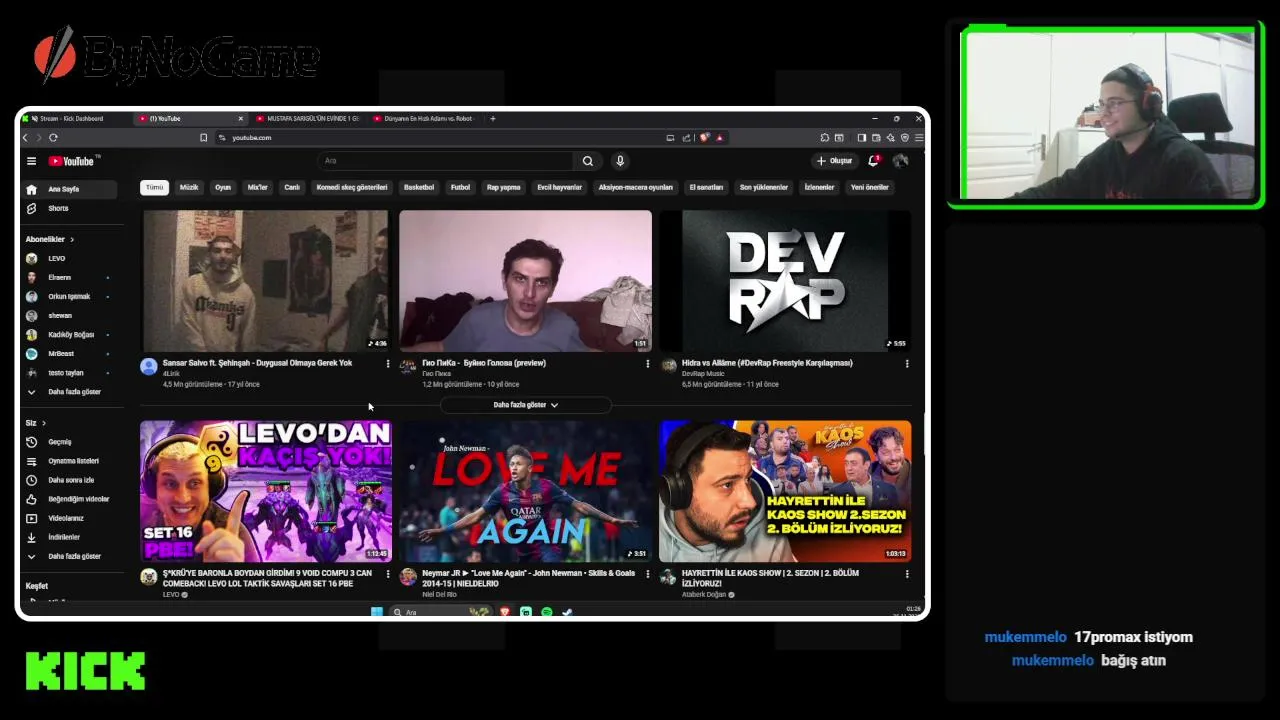Expand Daha fazla göster under subscriptions
Screen dimensions: 1280x720
coord(70,392)
